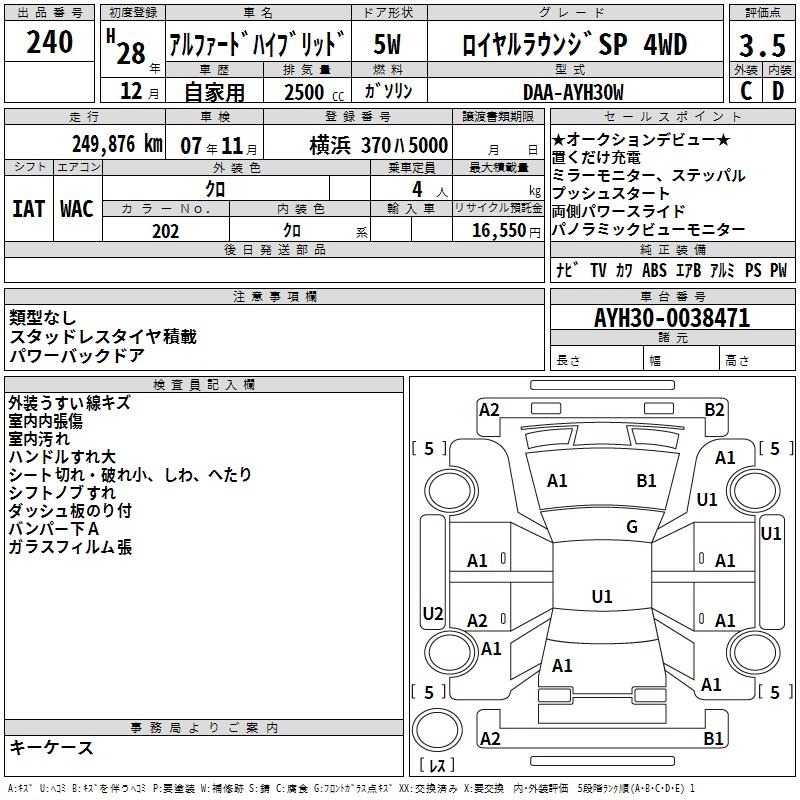Click the lot number 240 field

click(x=49, y=42)
